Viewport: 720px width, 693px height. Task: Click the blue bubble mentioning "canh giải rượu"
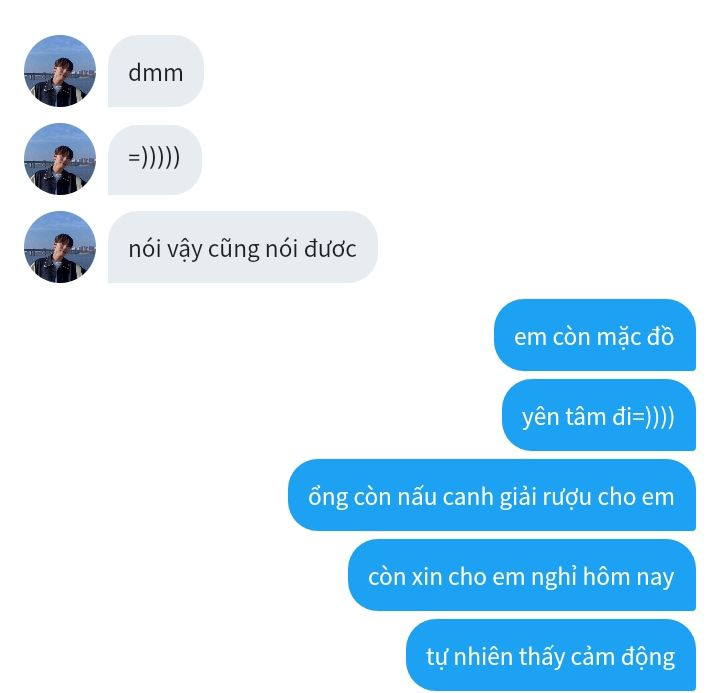[492, 495]
